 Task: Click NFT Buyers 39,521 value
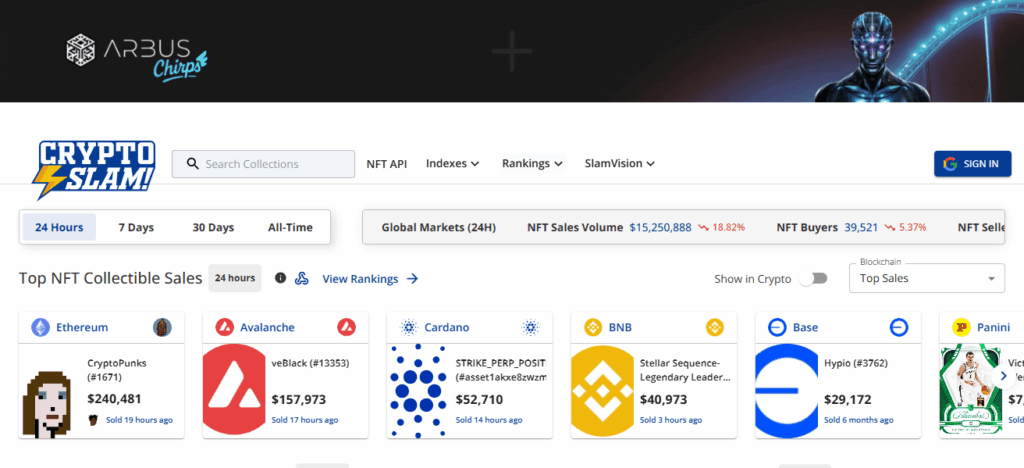coord(861,227)
